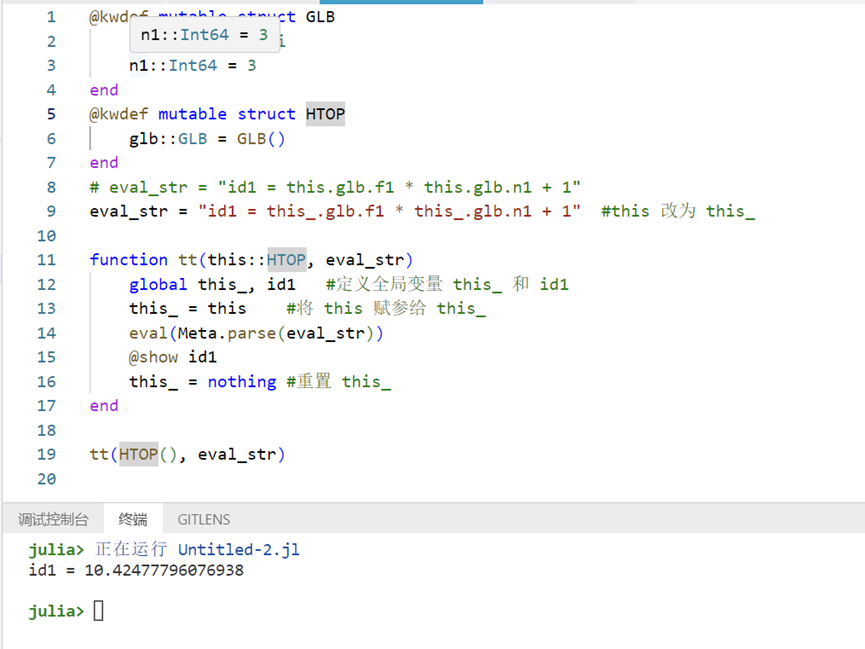Click the highlighted HTOP struct name on line 5
865x649 pixels.
(325, 114)
